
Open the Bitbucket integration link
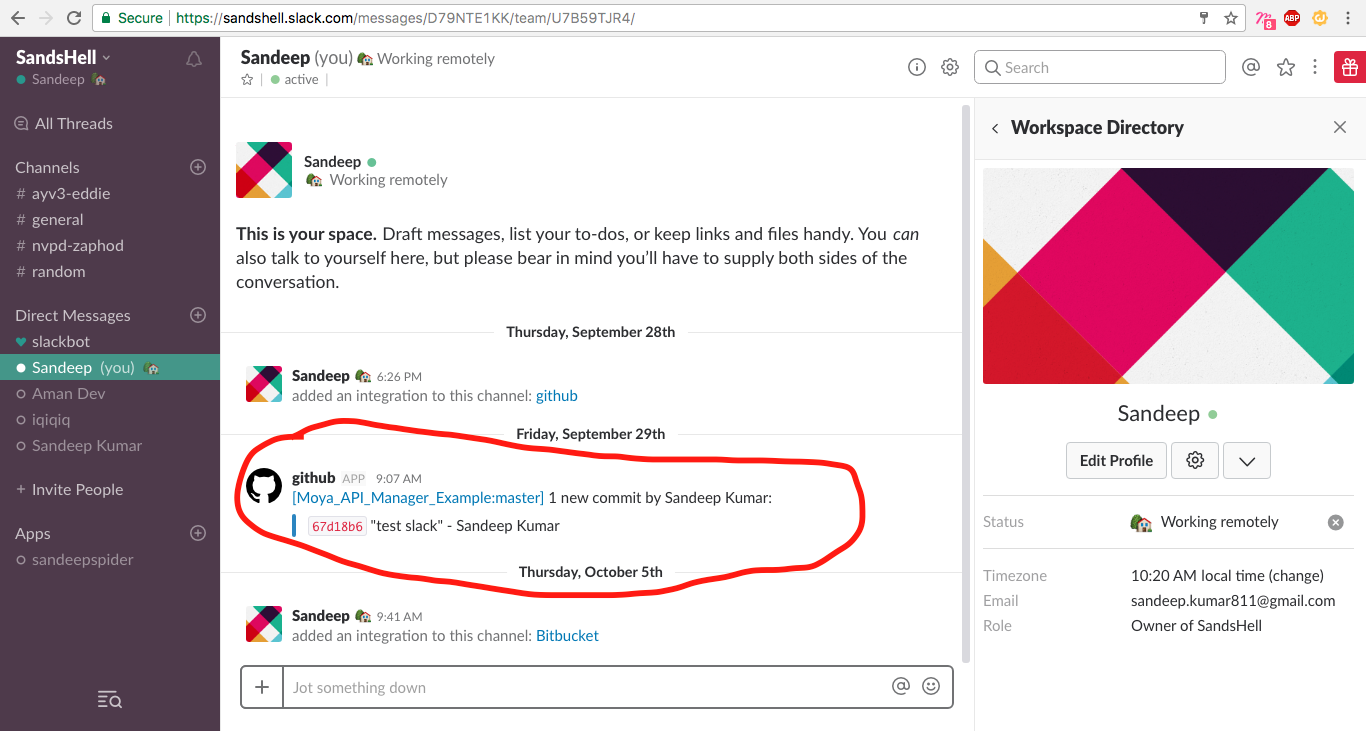(567, 635)
